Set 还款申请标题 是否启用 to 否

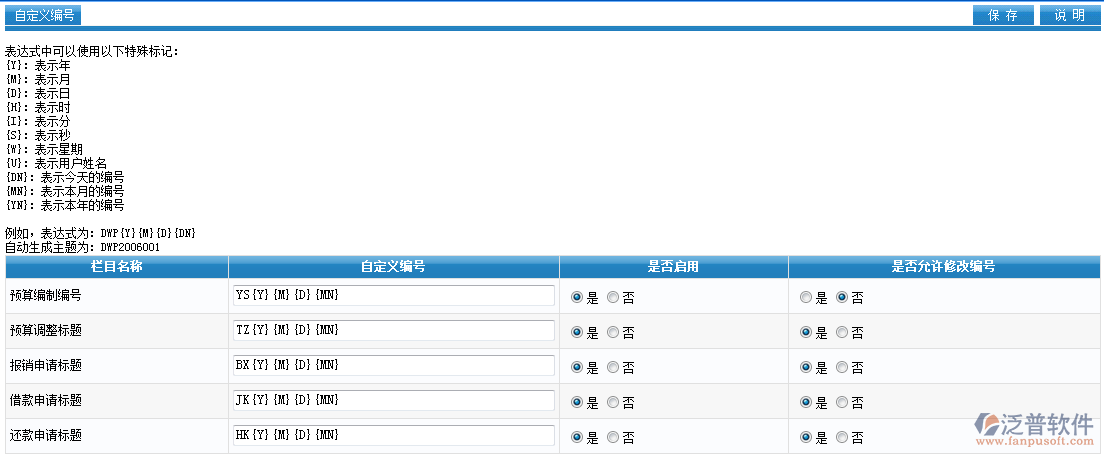pos(613,437)
